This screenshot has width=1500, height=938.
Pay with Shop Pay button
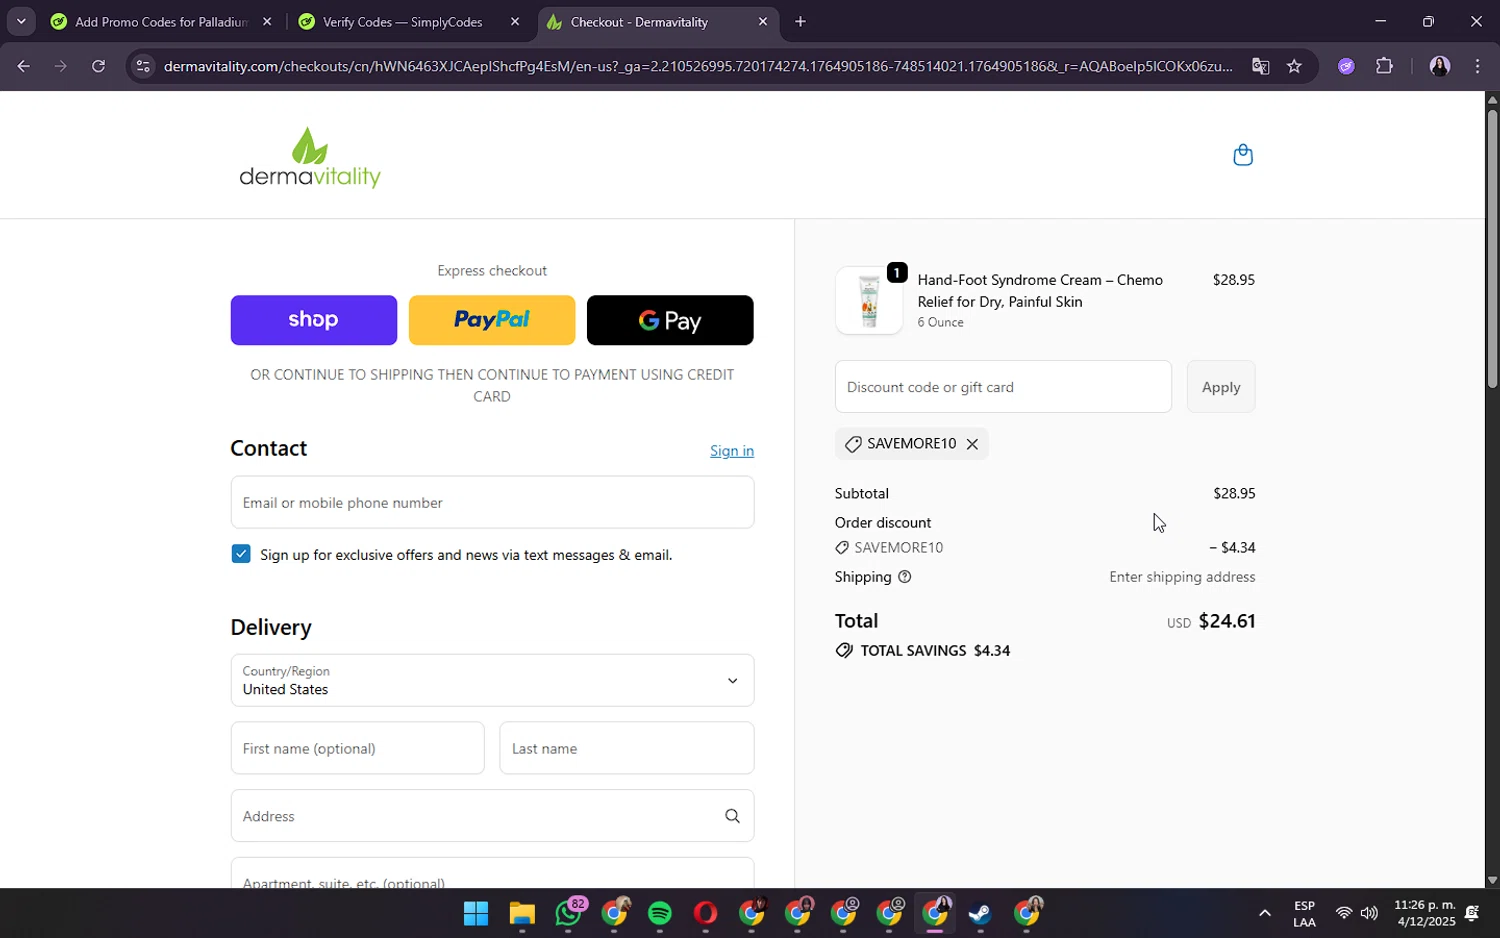pyautogui.click(x=314, y=320)
